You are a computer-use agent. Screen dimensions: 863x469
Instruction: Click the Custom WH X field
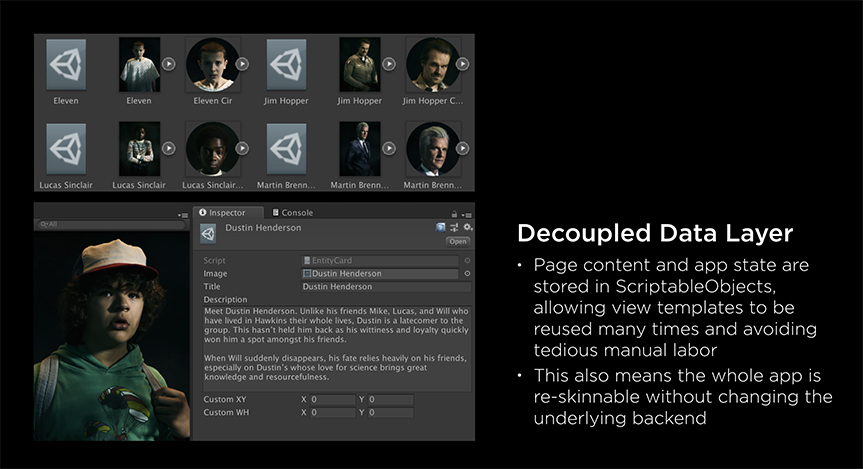click(x=332, y=412)
